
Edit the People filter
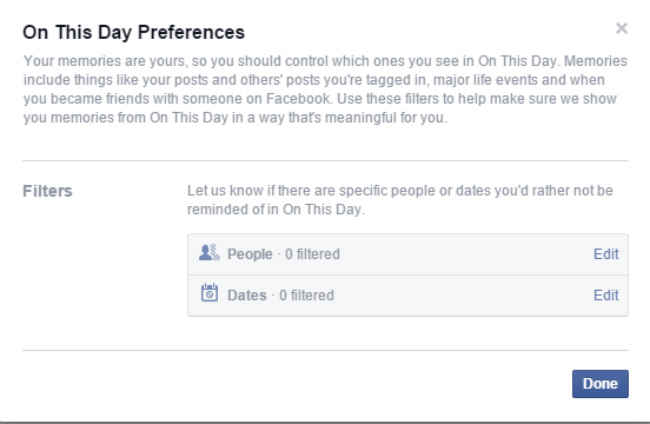click(x=606, y=254)
